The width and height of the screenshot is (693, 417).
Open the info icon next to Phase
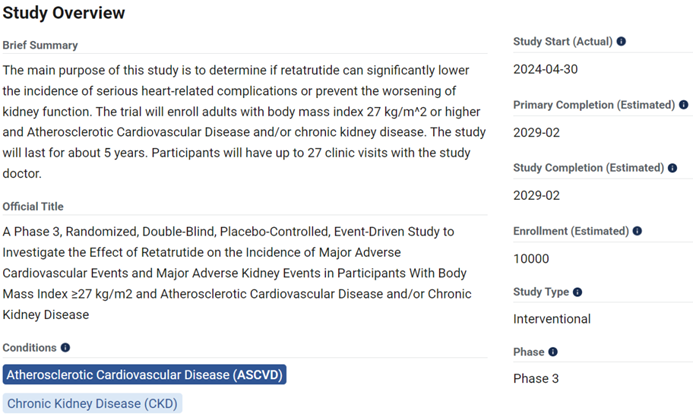[x=553, y=352]
